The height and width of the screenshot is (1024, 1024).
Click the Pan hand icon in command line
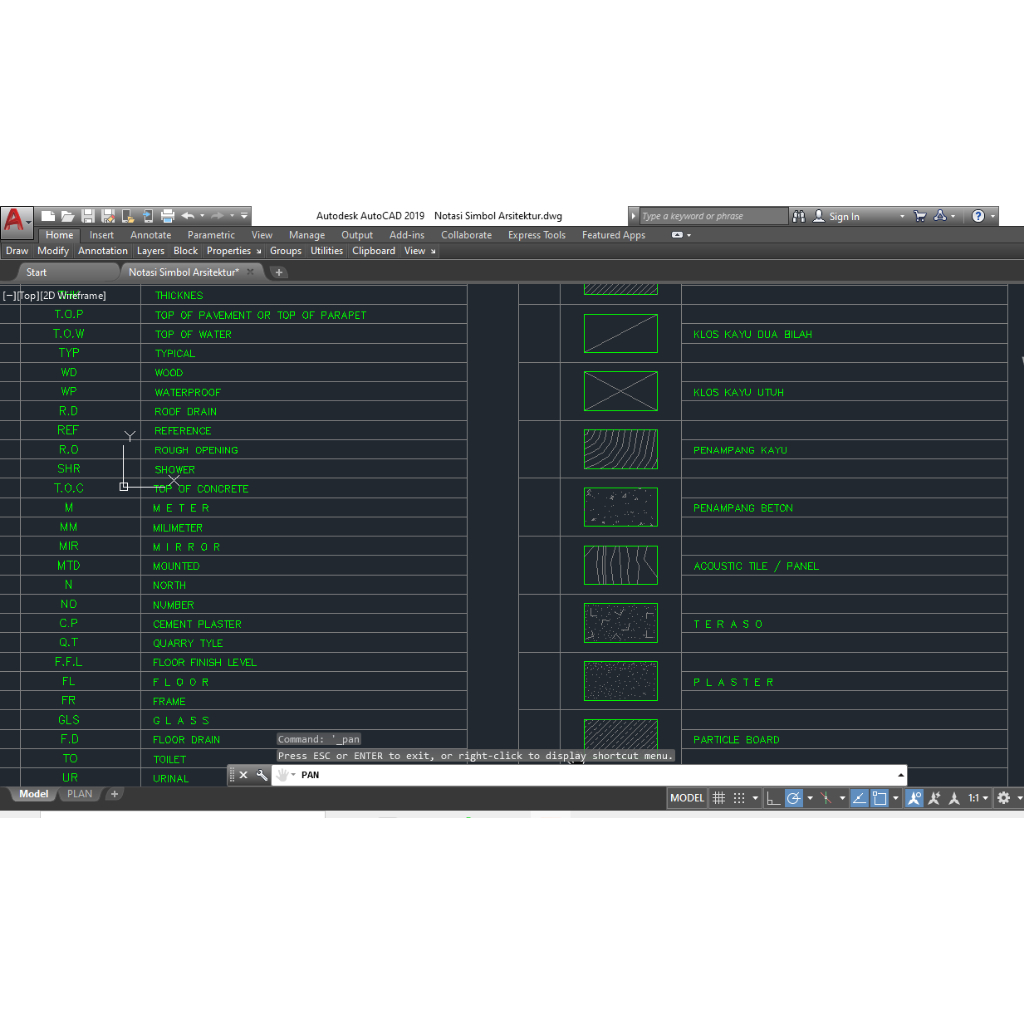282,775
